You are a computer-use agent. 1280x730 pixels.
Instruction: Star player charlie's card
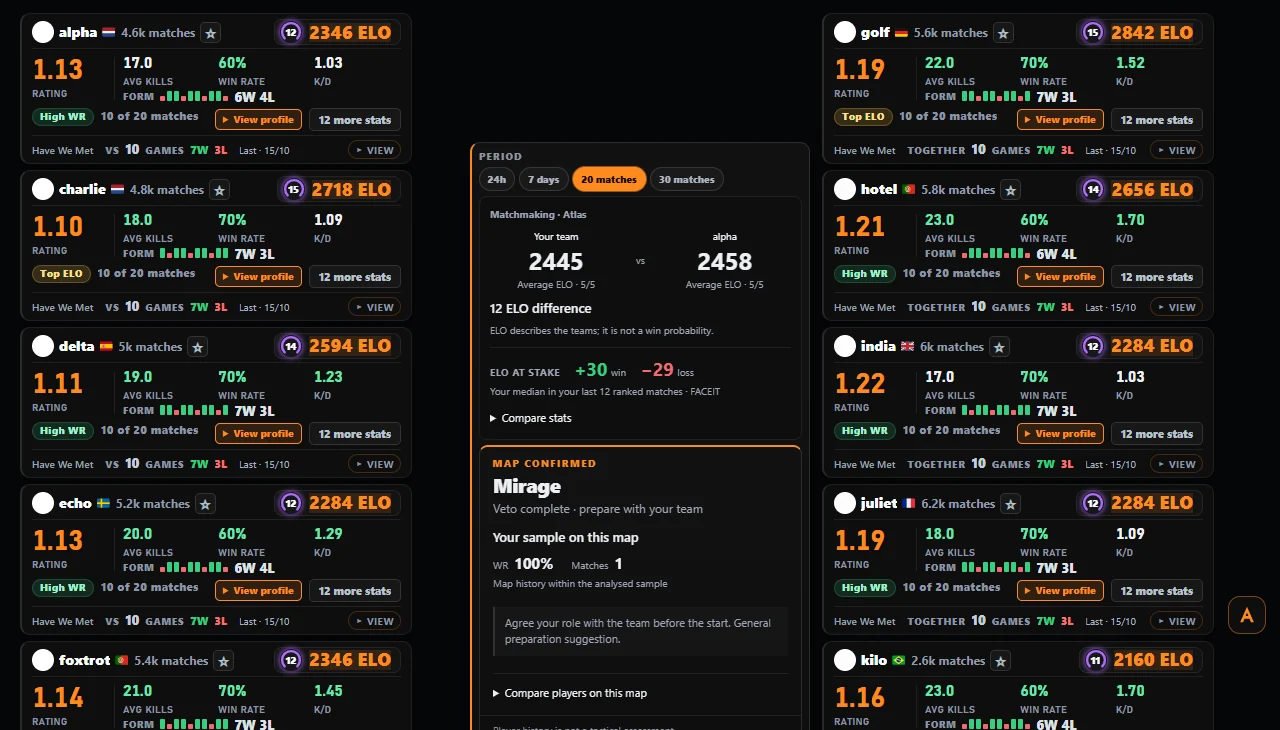click(220, 190)
